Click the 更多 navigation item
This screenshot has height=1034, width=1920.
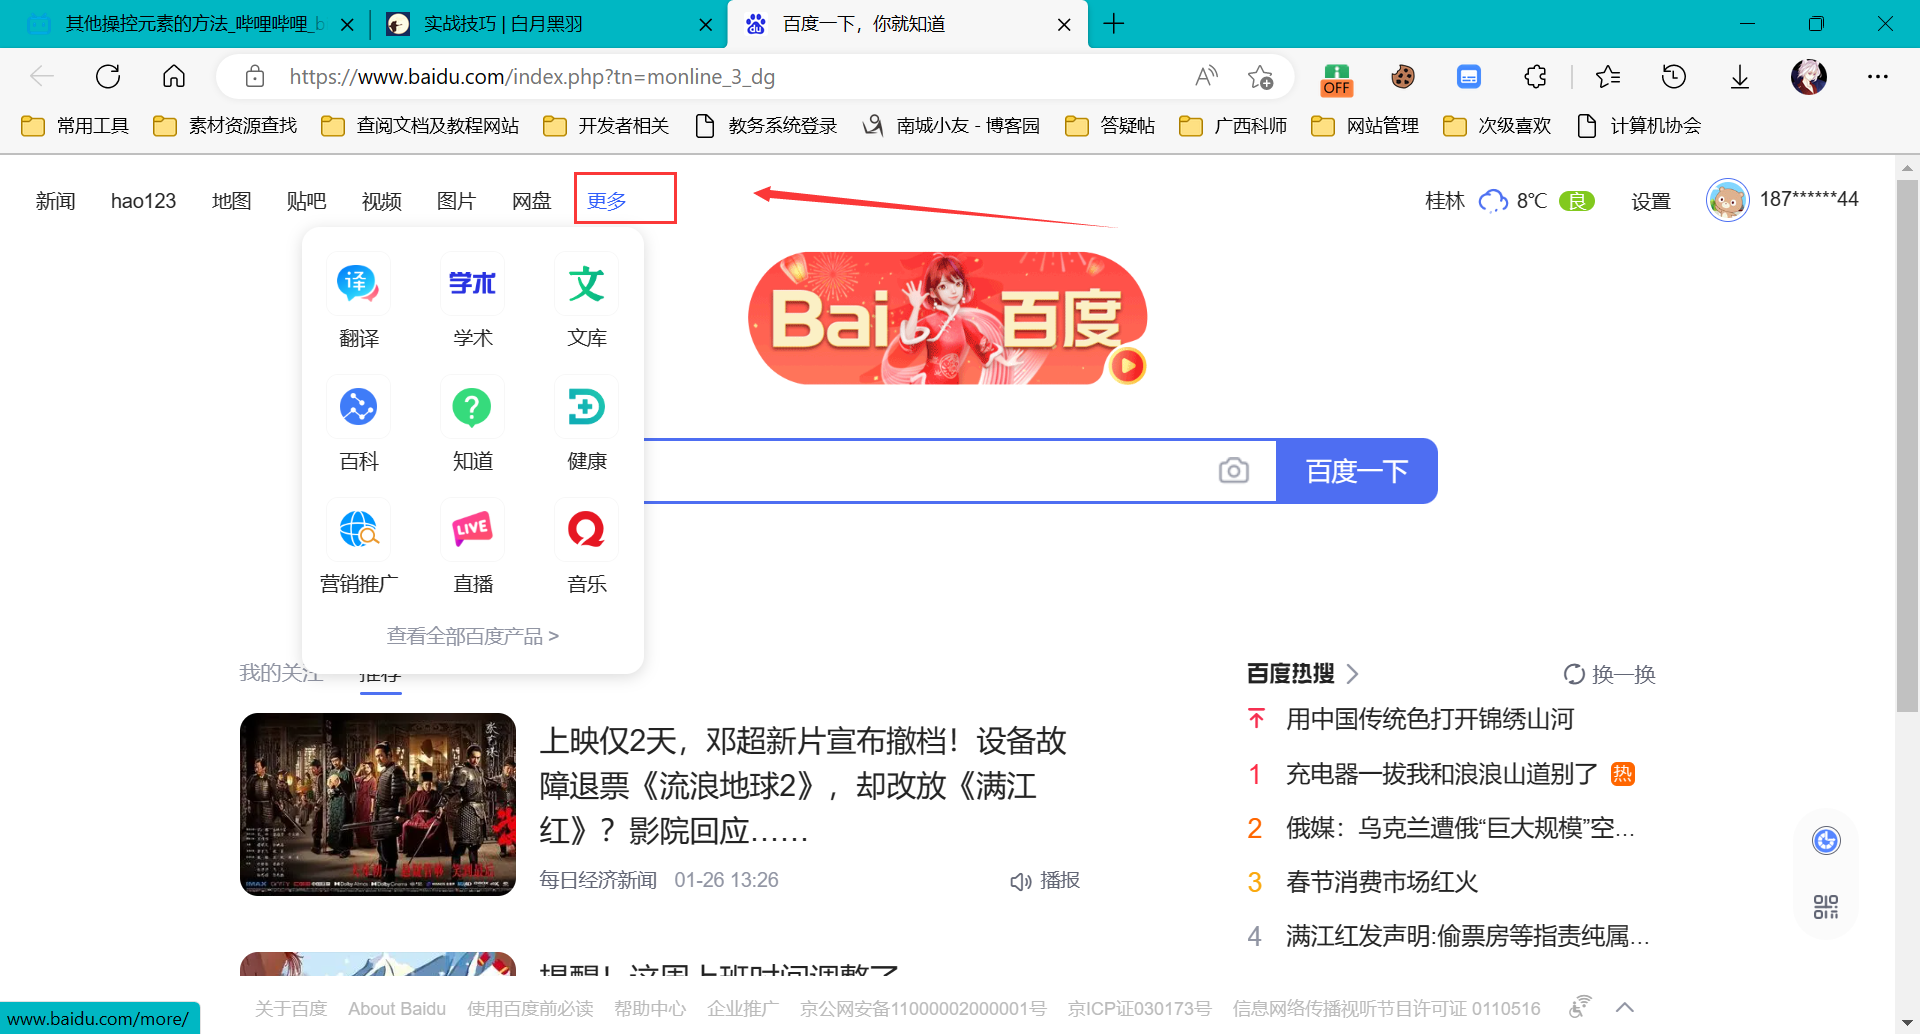607,201
